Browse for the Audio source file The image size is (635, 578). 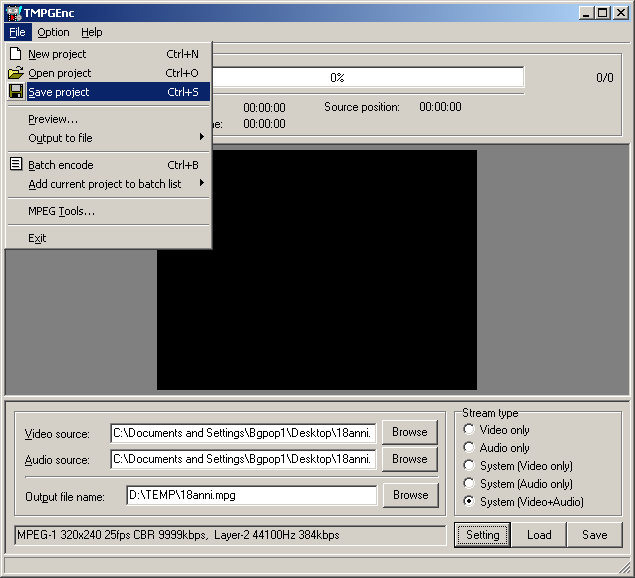tap(409, 459)
